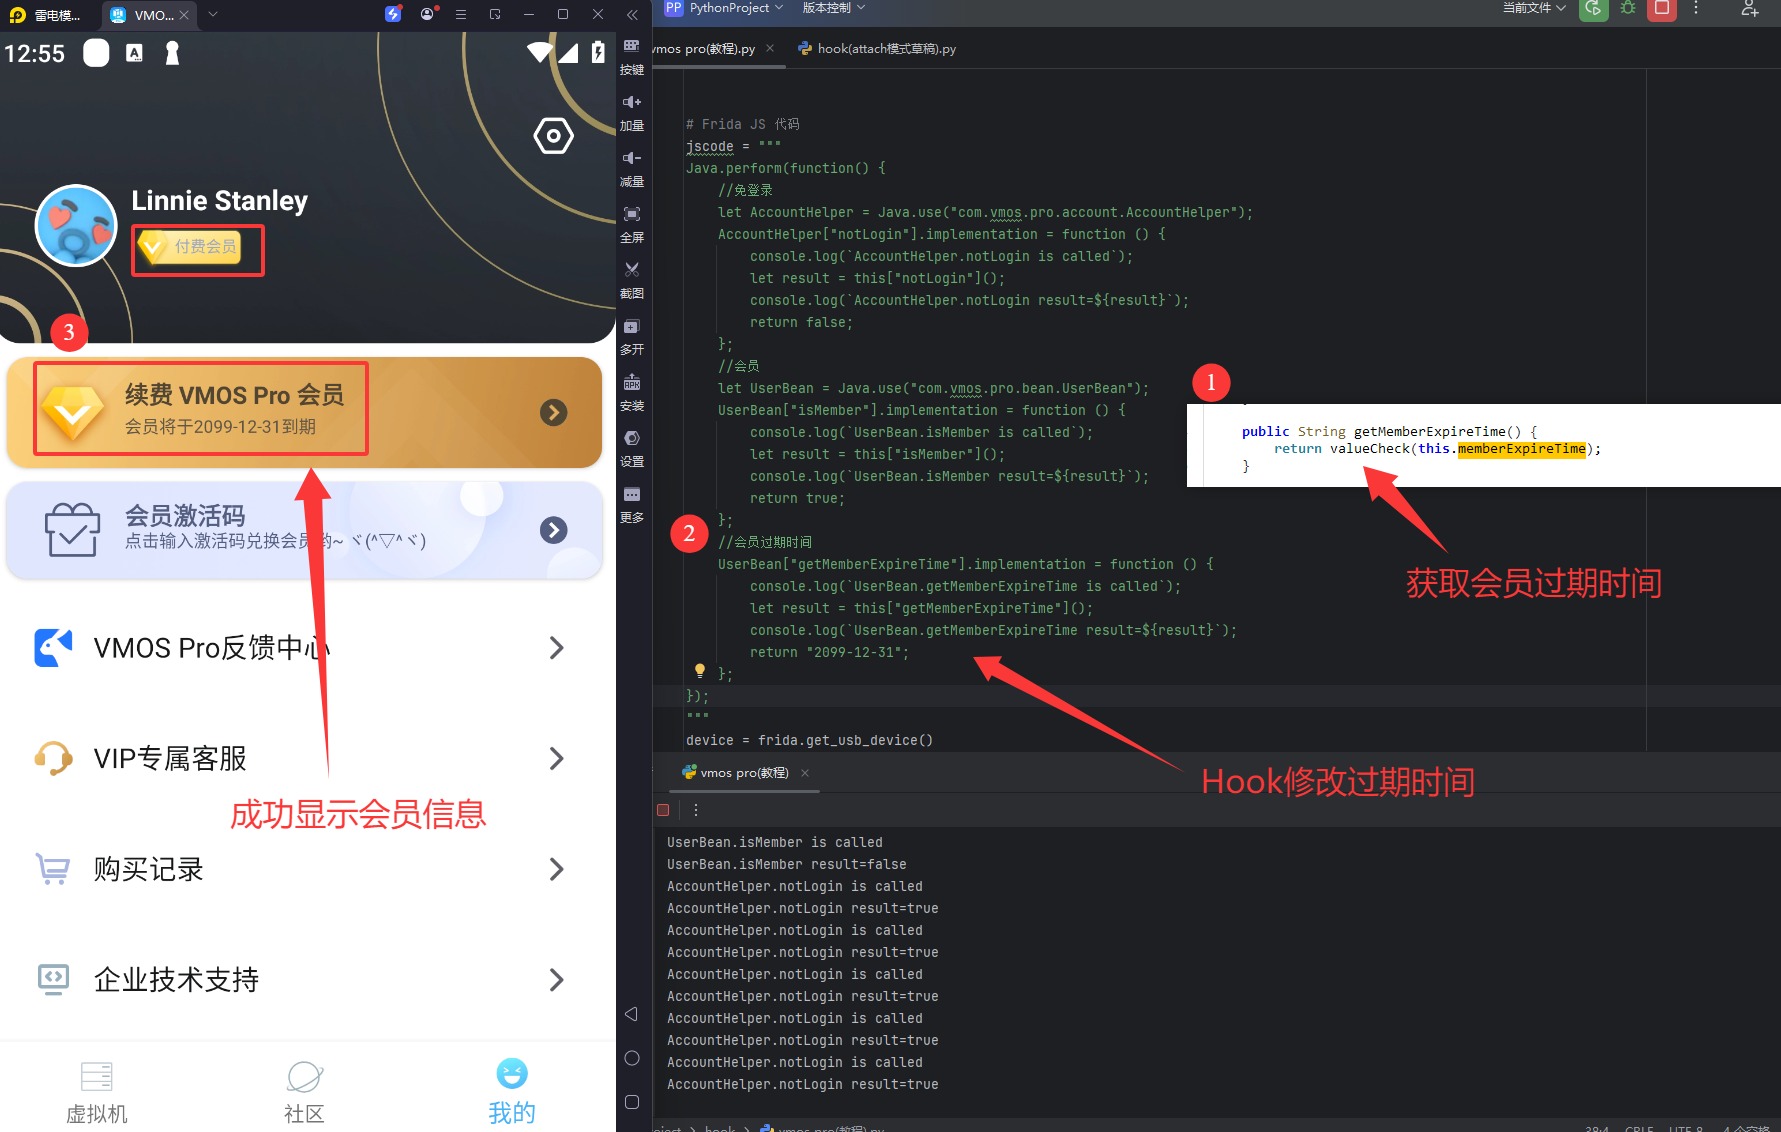
Task: Tap the 付费会员 member badge
Action: 190,246
